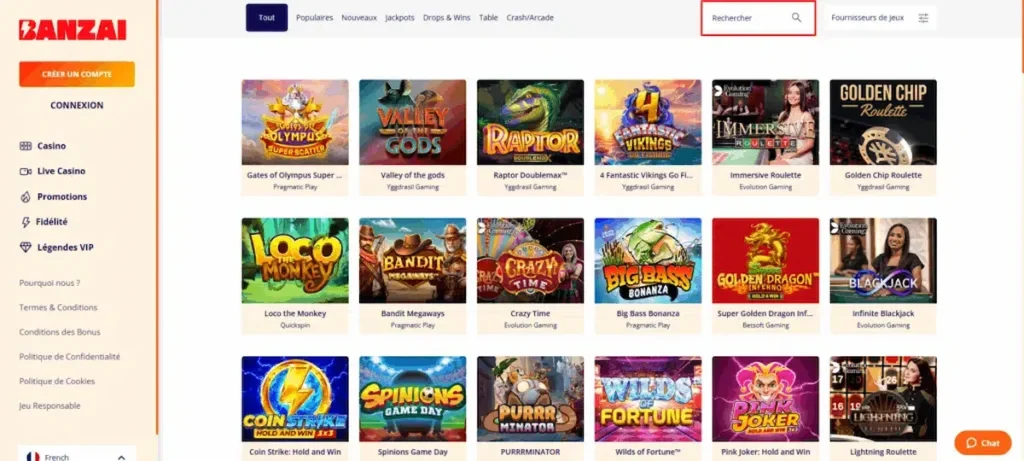The image size is (1024, 461).
Task: Click the Connexion link
Action: pos(77,105)
